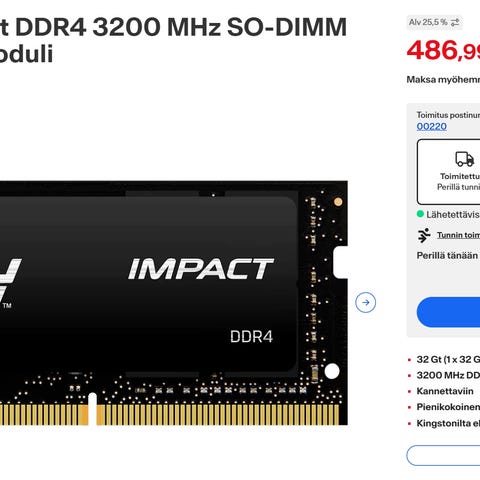The image size is (480, 480).
Task: Click the Lähetettävissä availability text
Action: tap(453, 214)
